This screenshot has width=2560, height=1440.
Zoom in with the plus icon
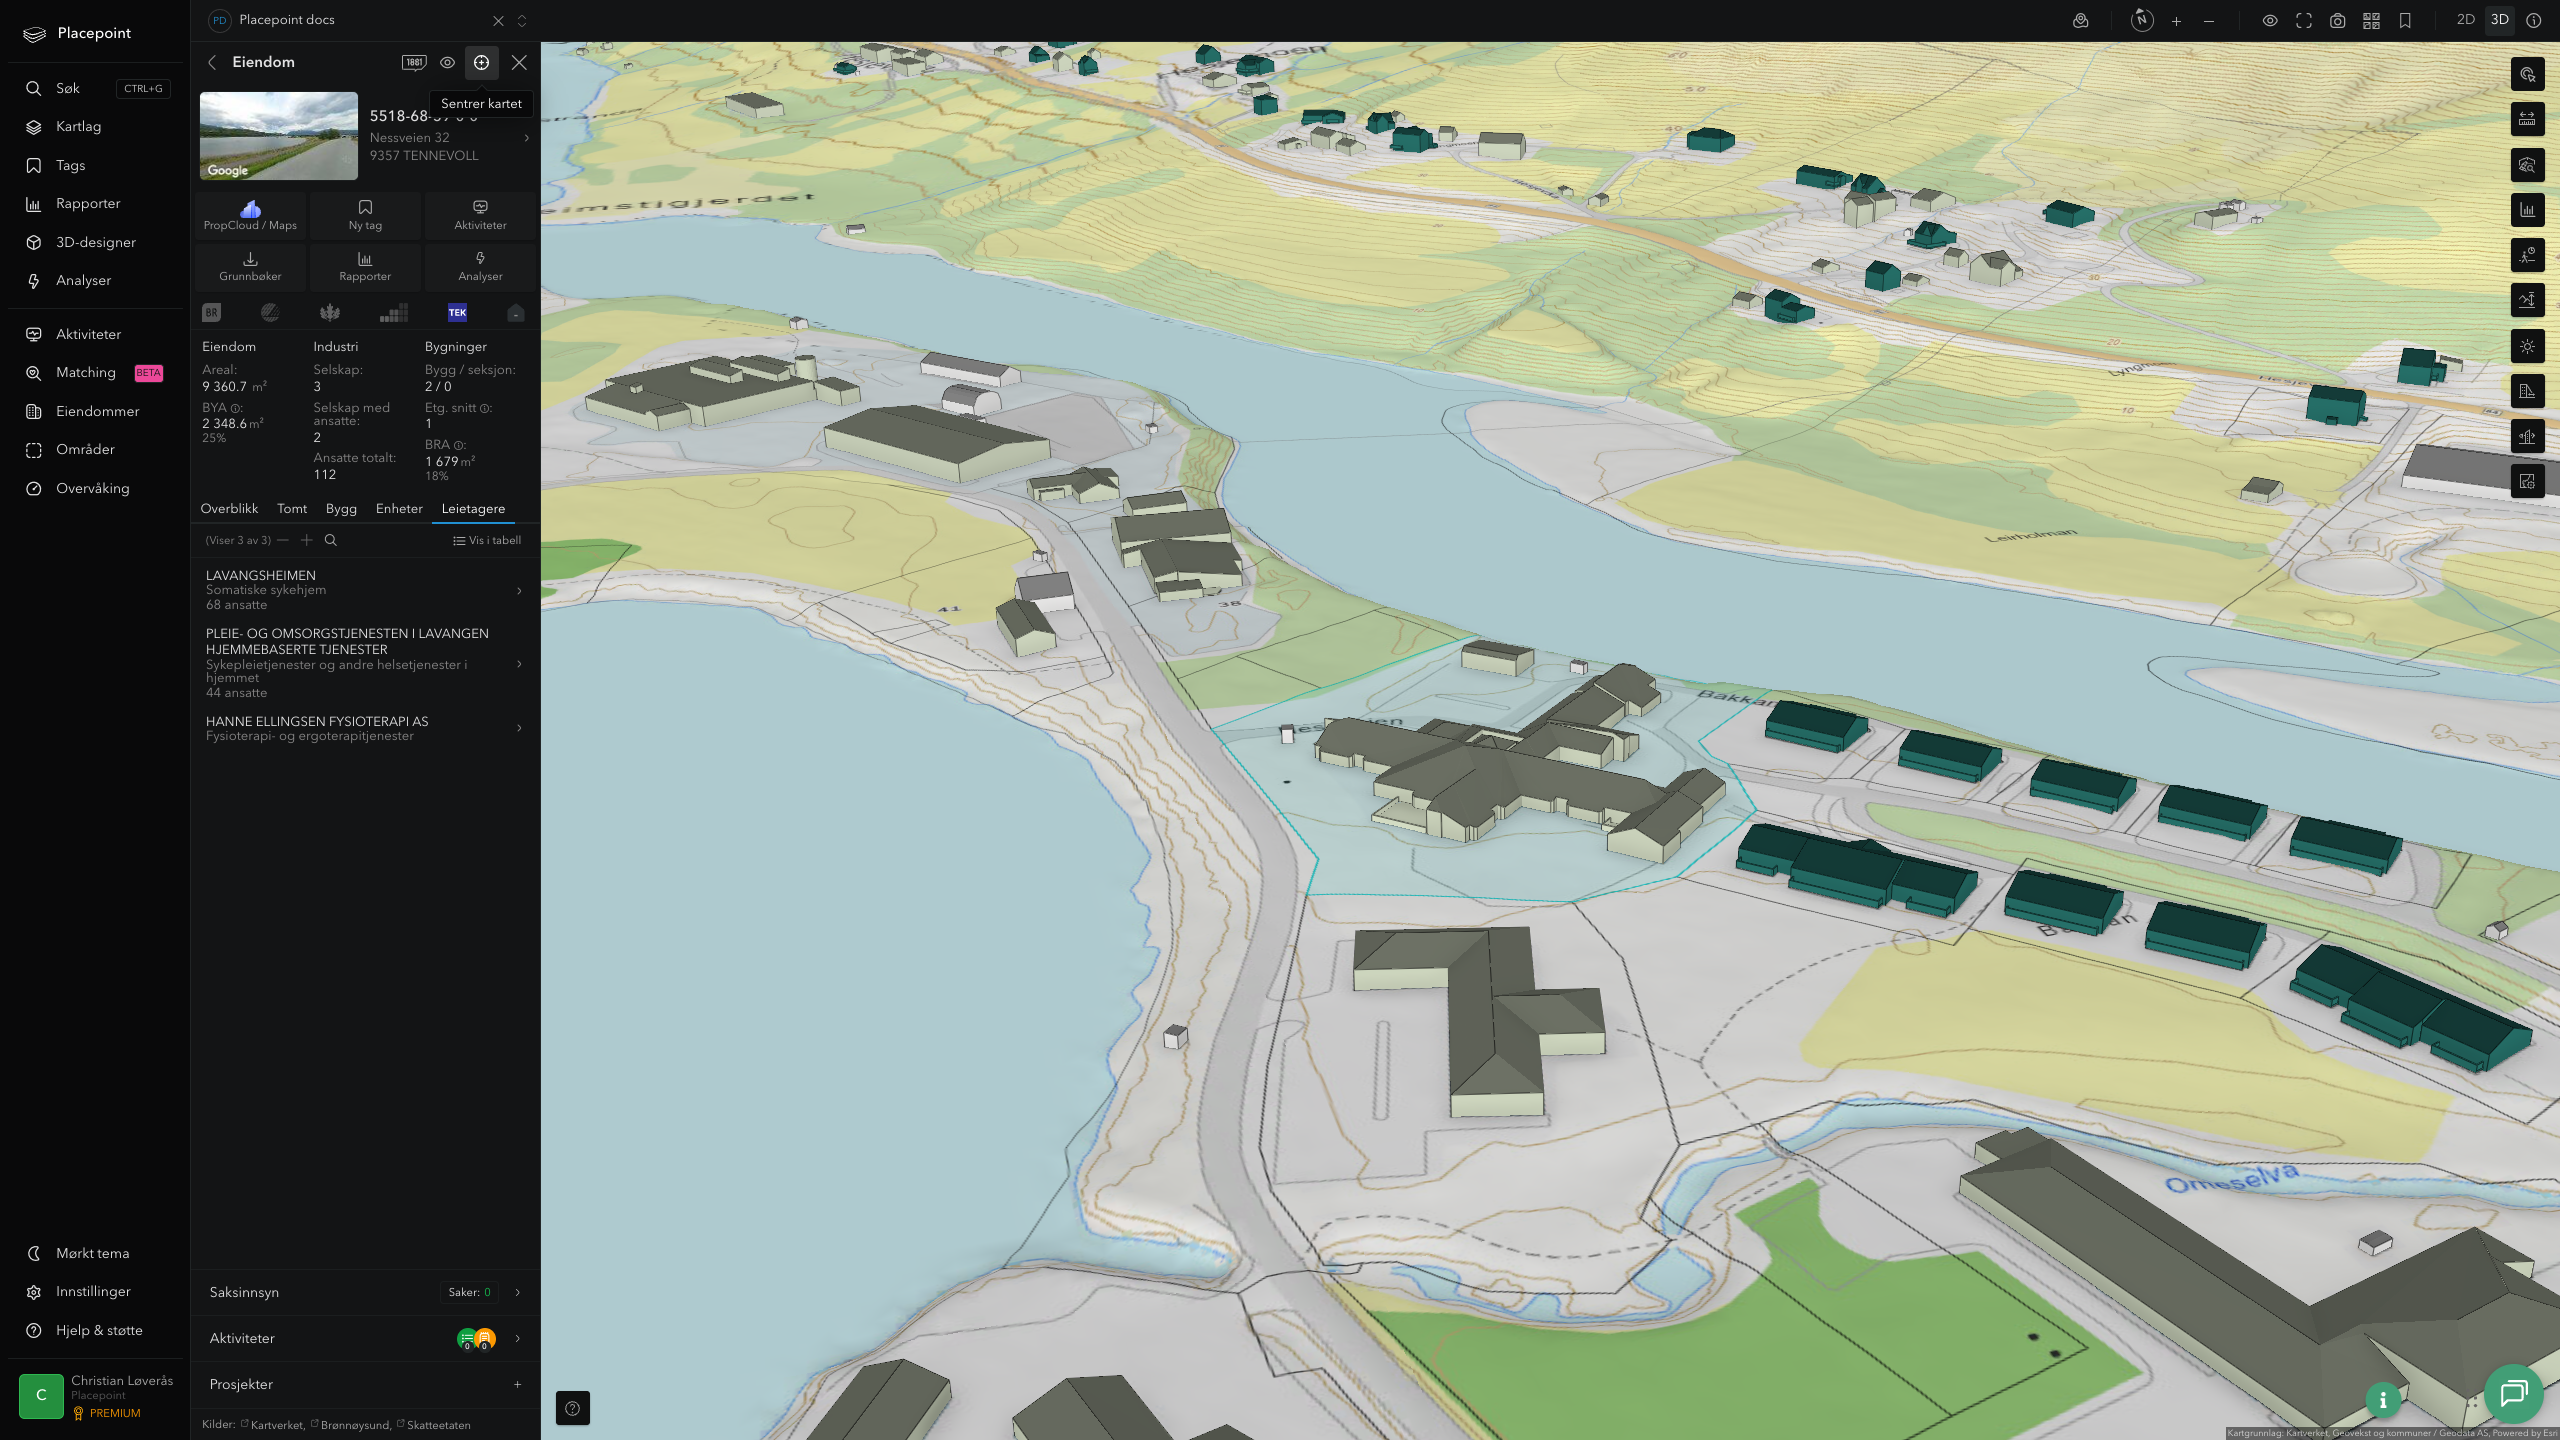tap(2176, 21)
